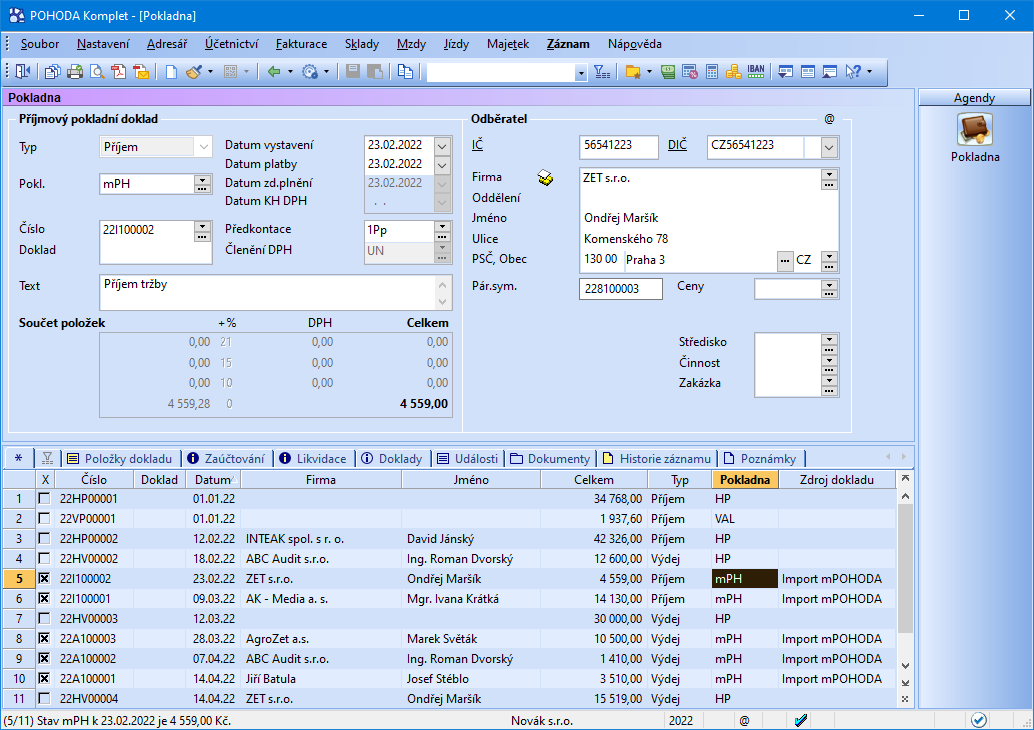Viewport: 1034px width, 730px height.
Task: Open the Fakturace menu
Action: tap(301, 44)
